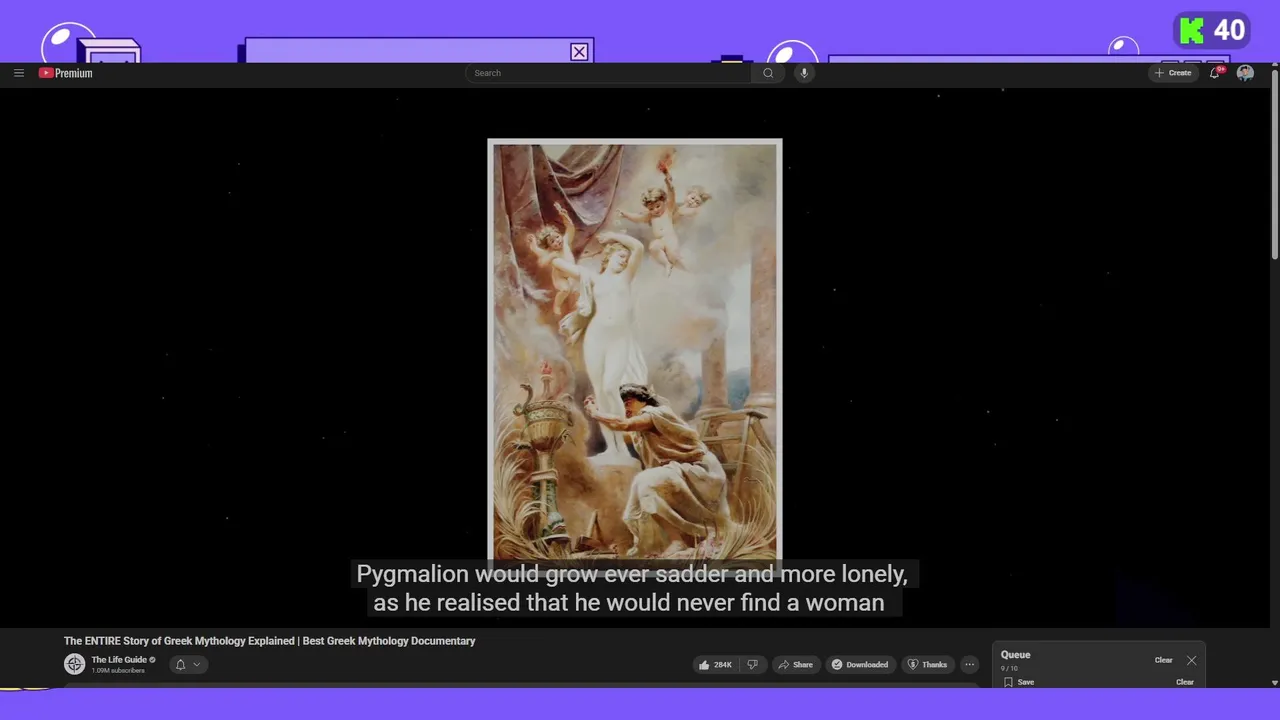Dislike the video thumbs-down
The height and width of the screenshot is (720, 1280).
[753, 664]
